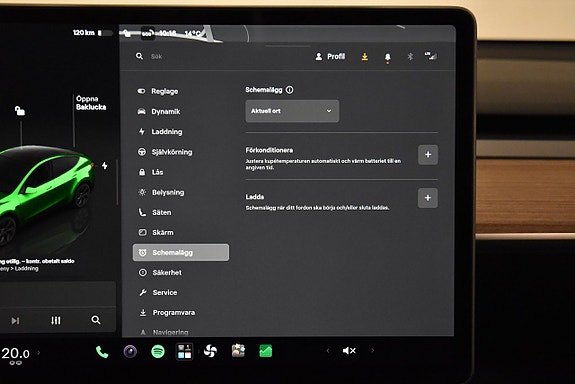The image size is (575, 384).
Task: Decrease volume with the left arrow
Action: click(x=327, y=351)
